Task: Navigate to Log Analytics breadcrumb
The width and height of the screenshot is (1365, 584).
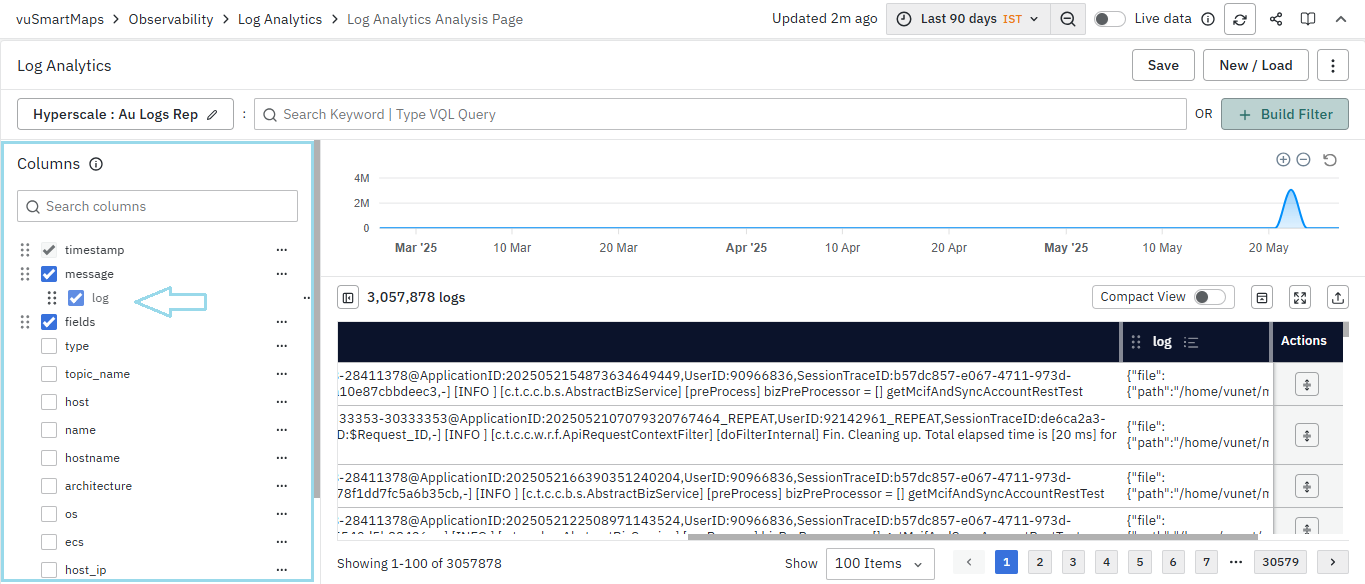Action: 280,19
